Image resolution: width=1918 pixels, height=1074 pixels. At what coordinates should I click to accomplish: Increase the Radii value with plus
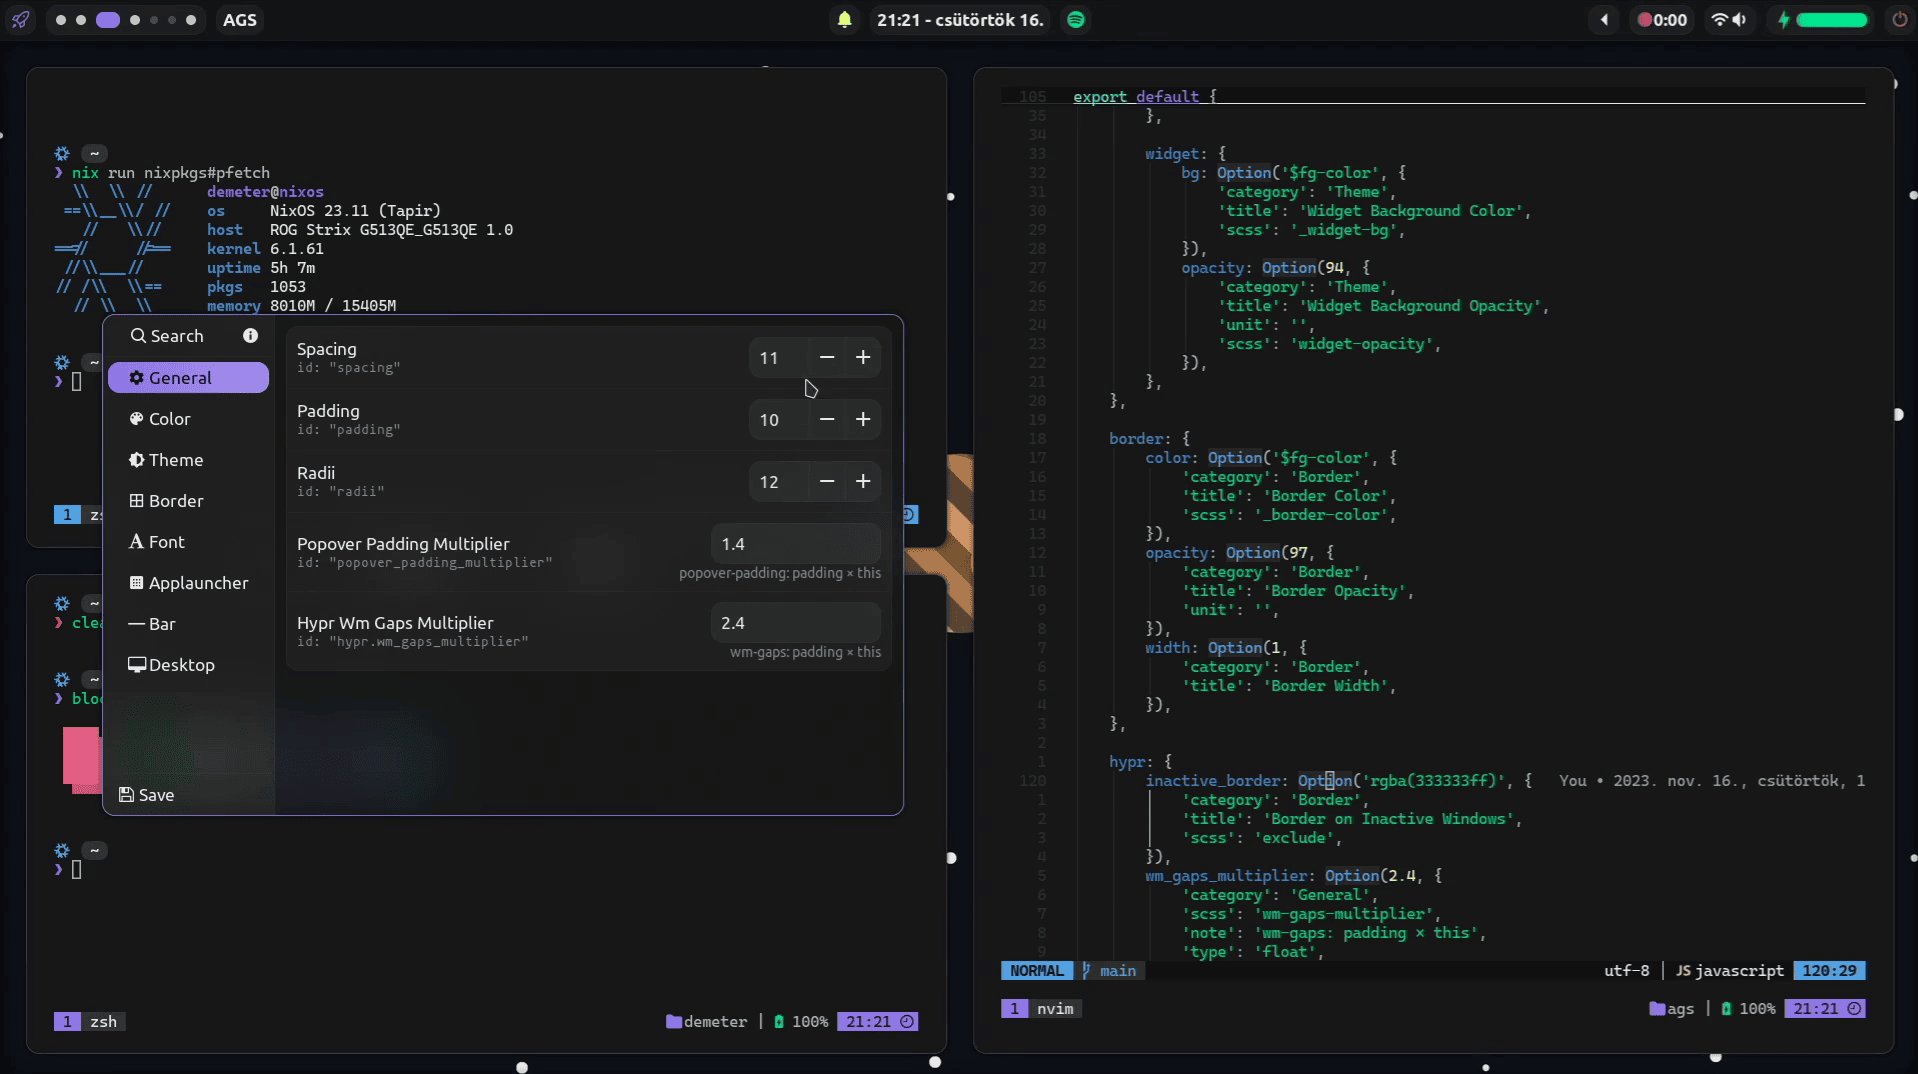863,482
